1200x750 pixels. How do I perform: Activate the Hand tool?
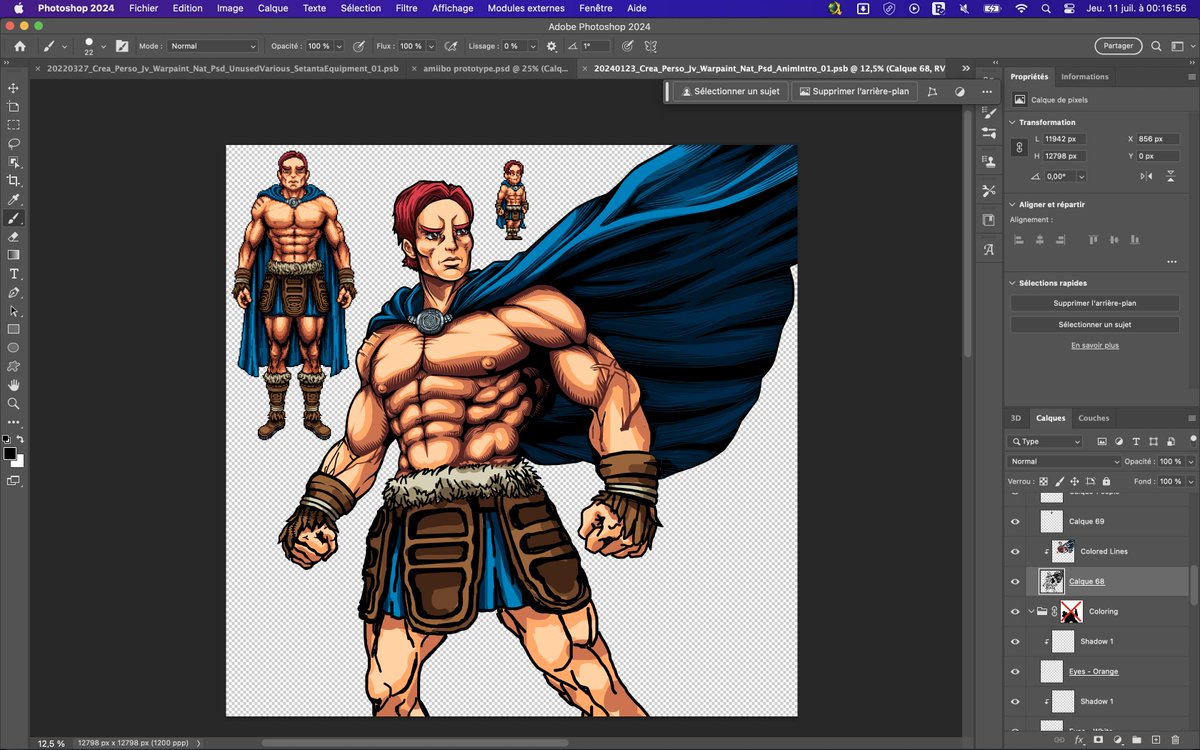point(14,385)
